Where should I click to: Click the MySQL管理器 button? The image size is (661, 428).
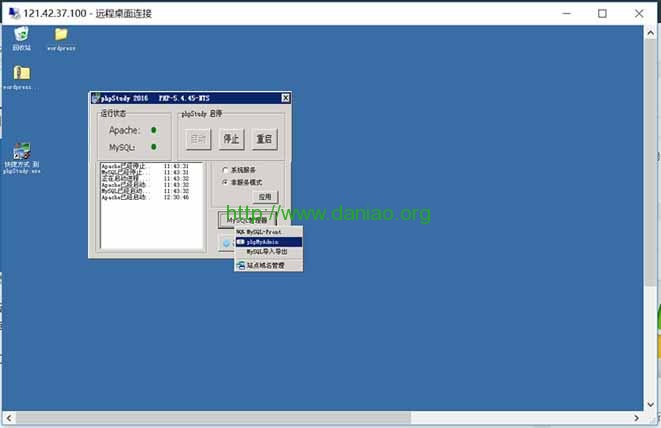coord(247,220)
